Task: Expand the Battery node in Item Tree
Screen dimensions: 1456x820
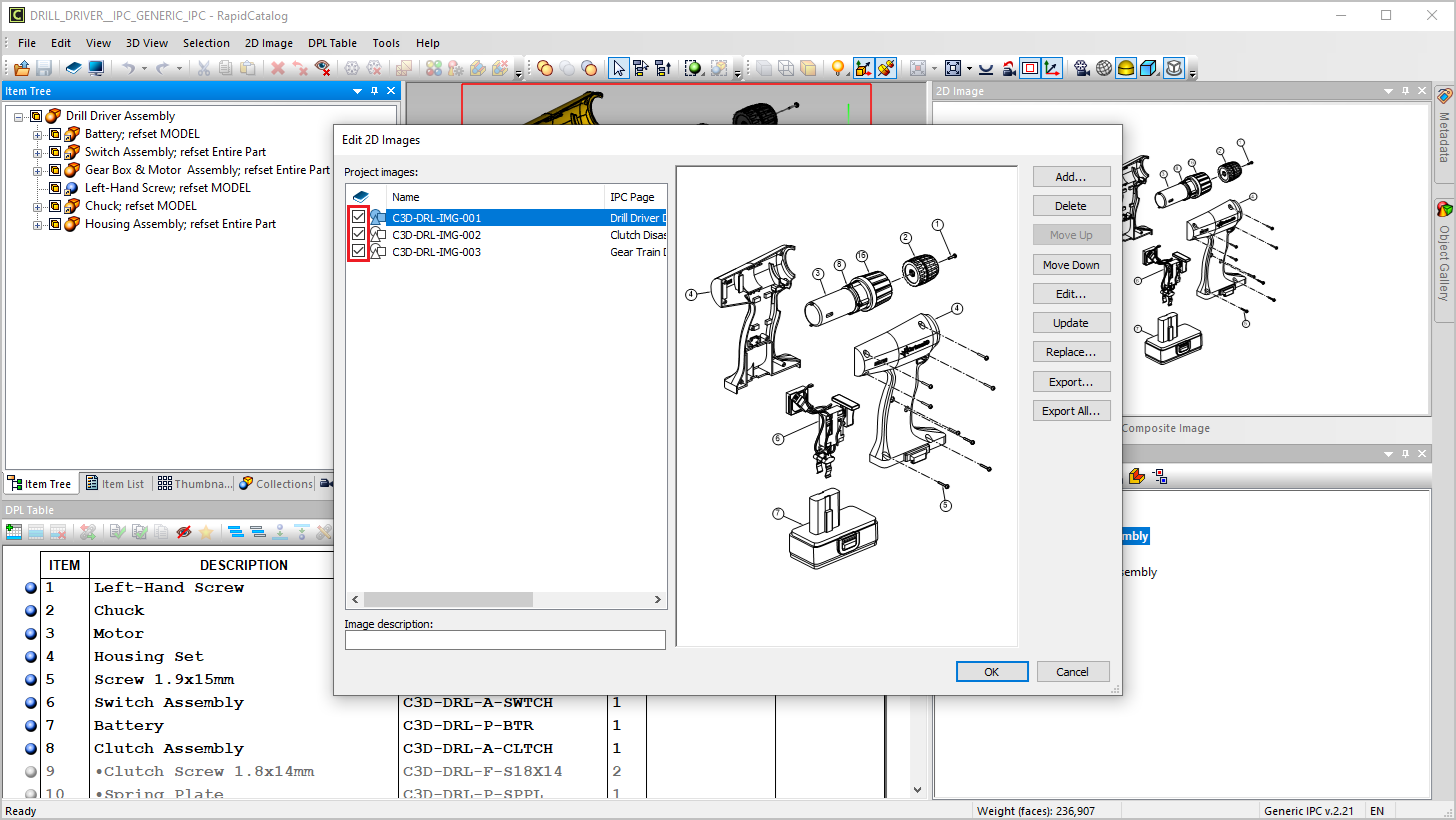Action: pyautogui.click(x=39, y=134)
